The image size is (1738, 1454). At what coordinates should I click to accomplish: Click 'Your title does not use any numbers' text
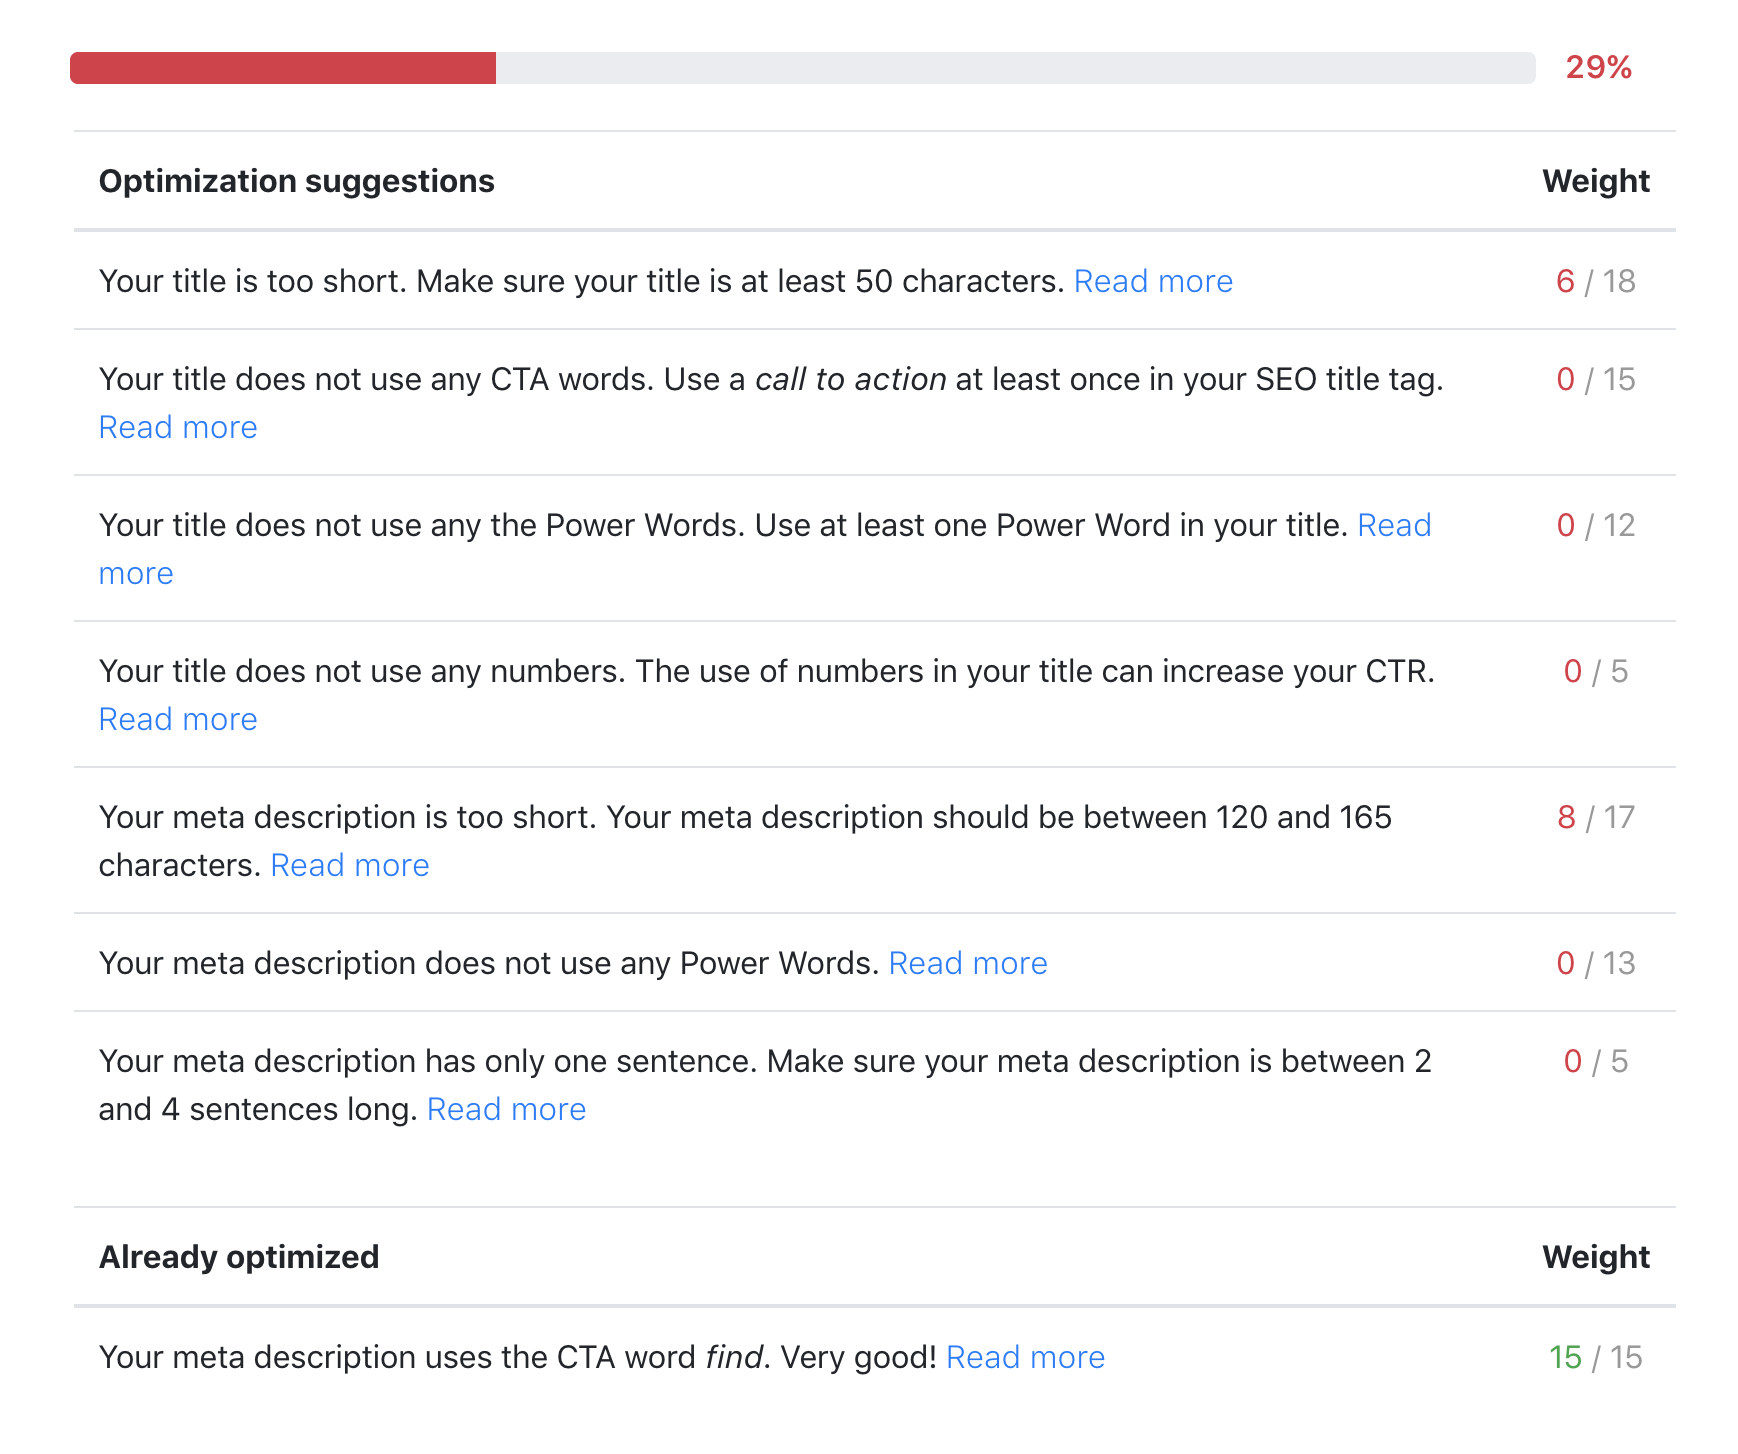pyautogui.click(x=362, y=671)
